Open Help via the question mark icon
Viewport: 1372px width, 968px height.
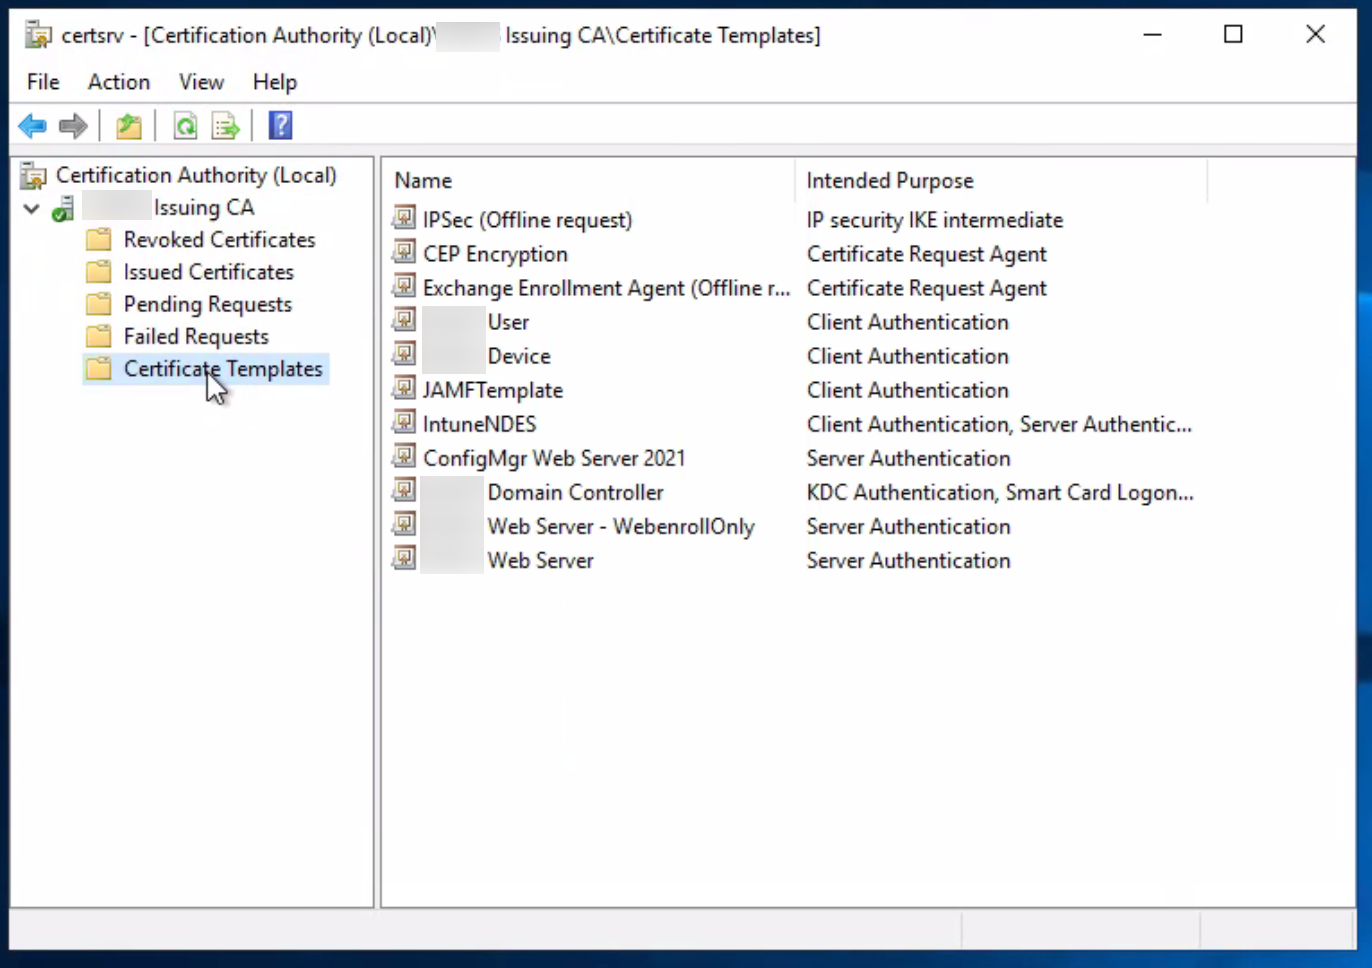point(281,126)
